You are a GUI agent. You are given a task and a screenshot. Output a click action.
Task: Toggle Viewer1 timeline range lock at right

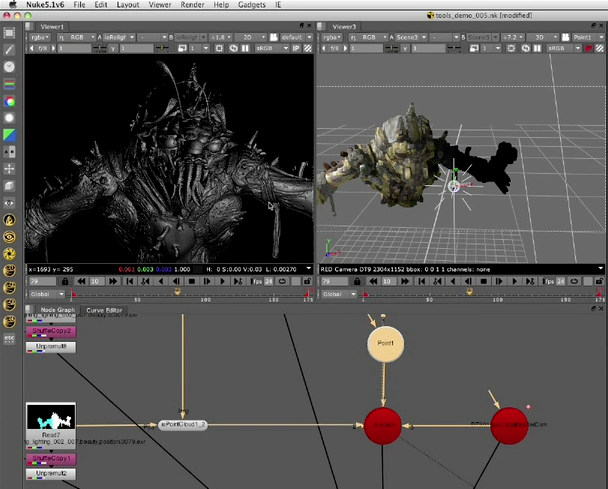(307, 281)
